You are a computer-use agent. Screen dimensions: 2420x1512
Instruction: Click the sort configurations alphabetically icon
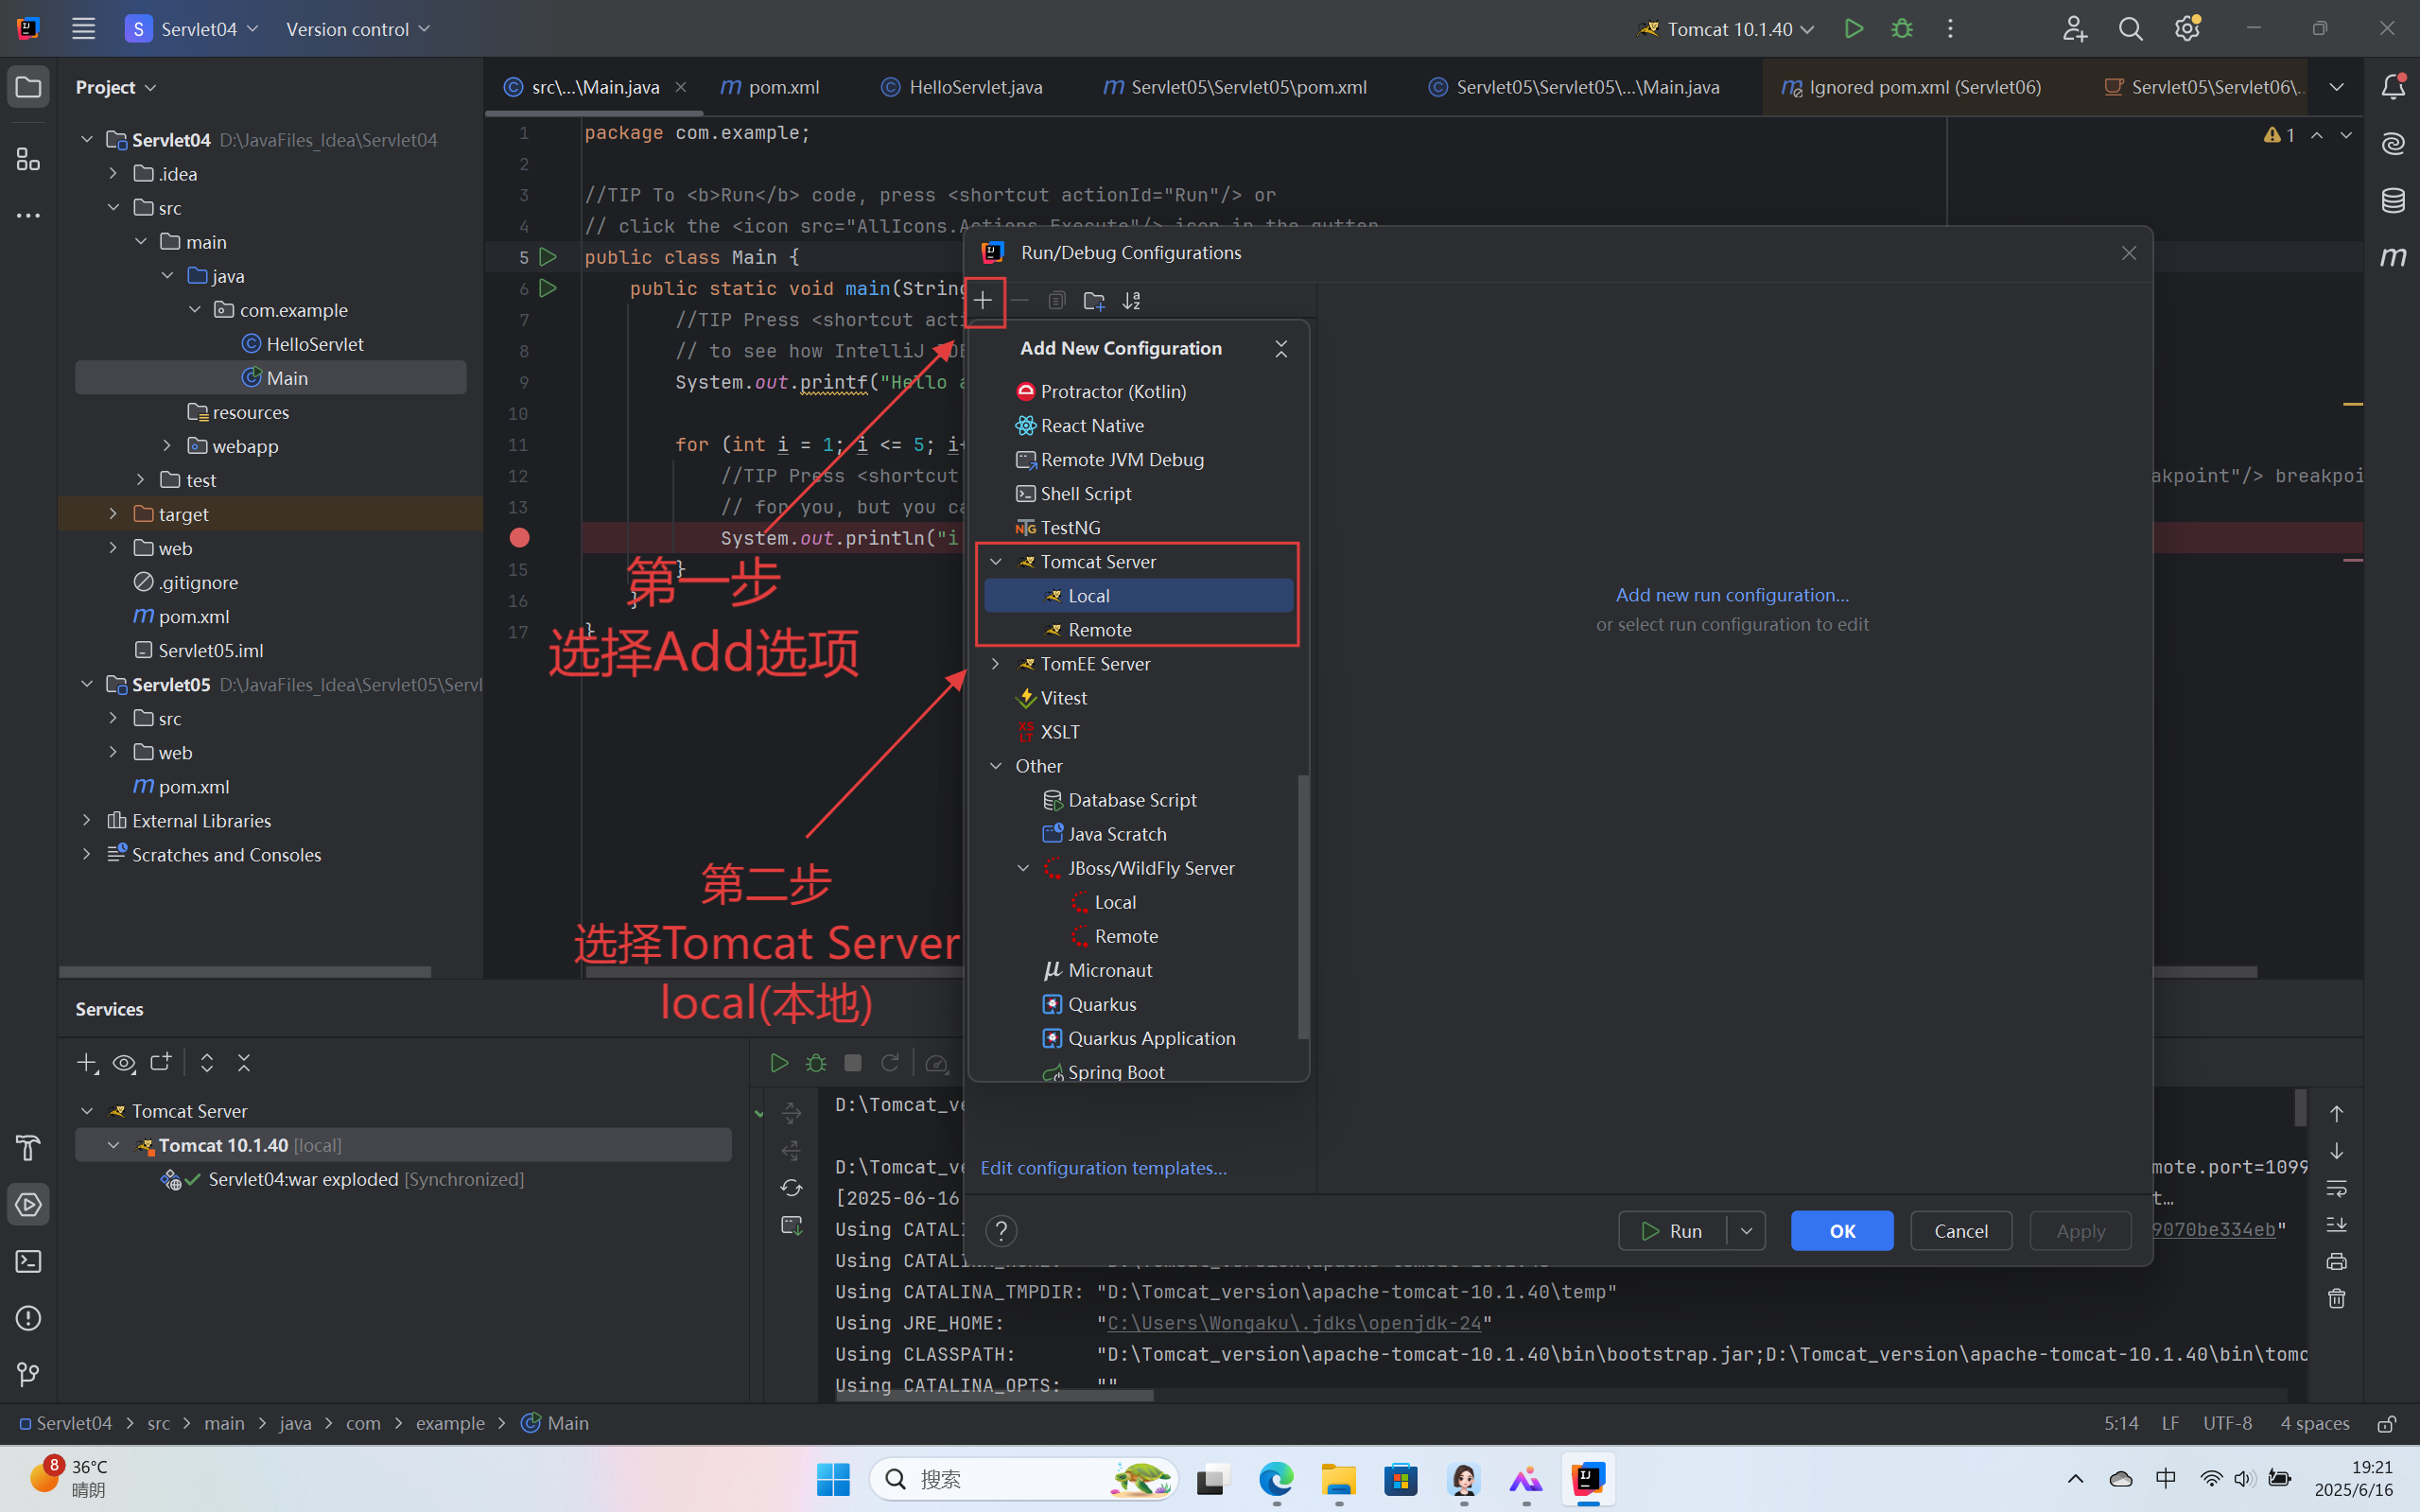tap(1132, 300)
